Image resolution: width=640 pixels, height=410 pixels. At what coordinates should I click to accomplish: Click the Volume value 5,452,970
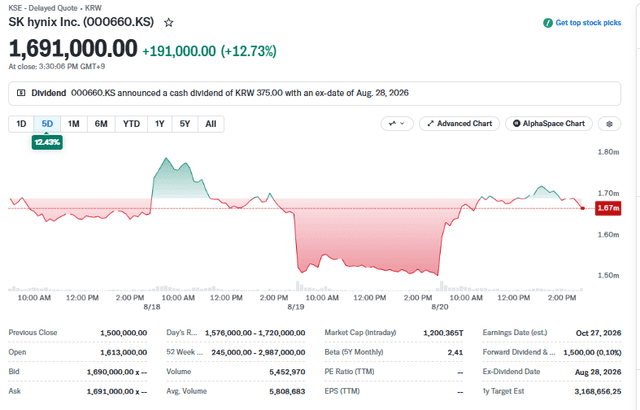click(x=287, y=372)
